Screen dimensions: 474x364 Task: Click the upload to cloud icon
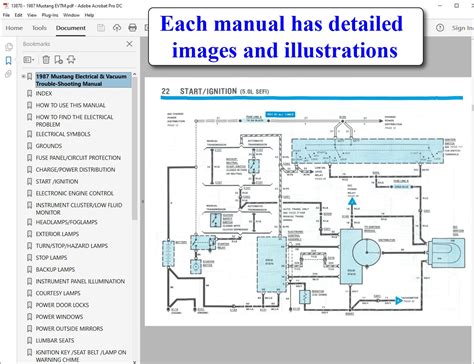point(117,28)
